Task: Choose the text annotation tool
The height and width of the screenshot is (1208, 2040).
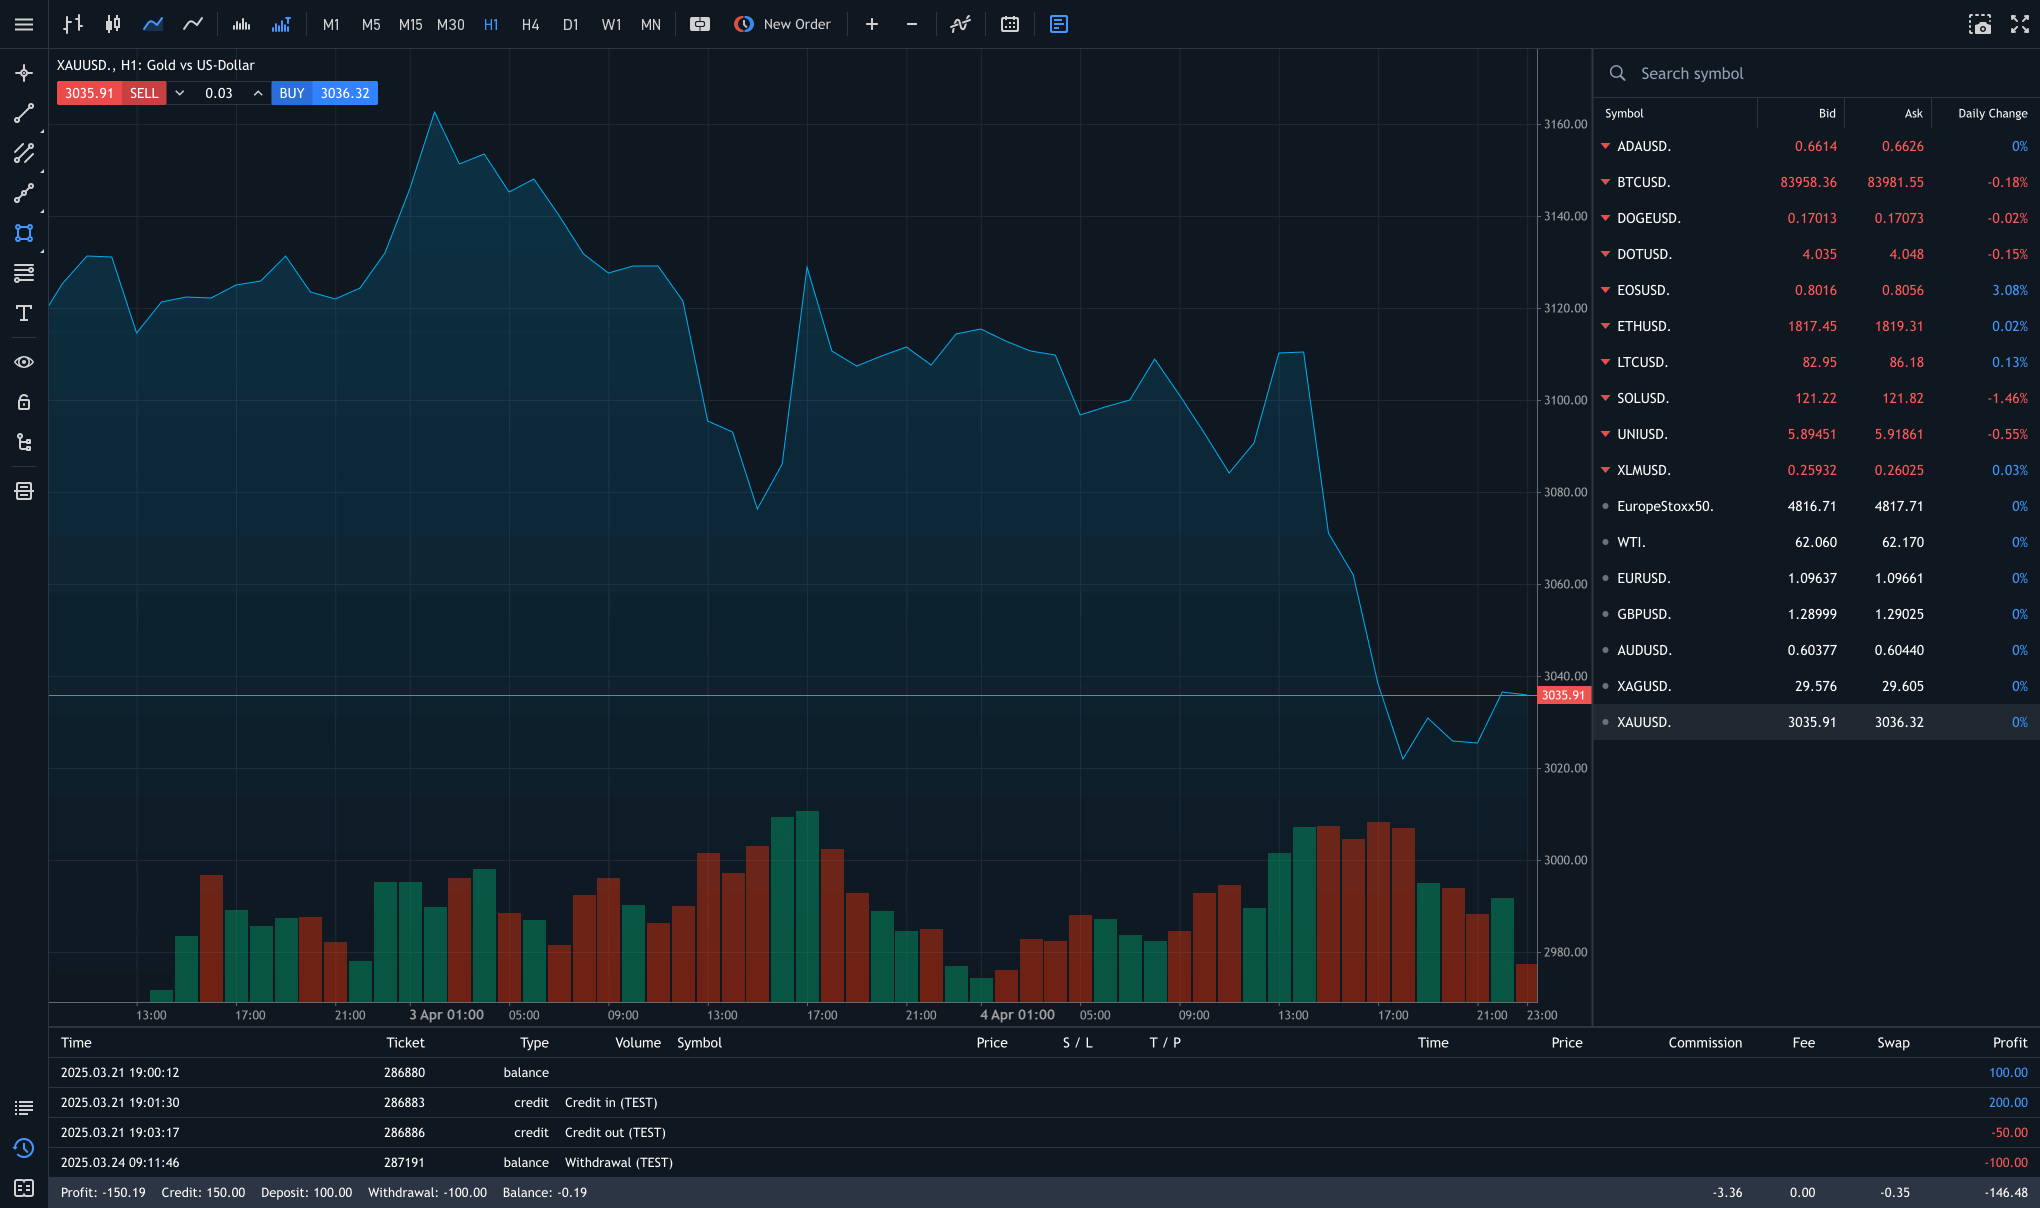Action: pos(24,313)
